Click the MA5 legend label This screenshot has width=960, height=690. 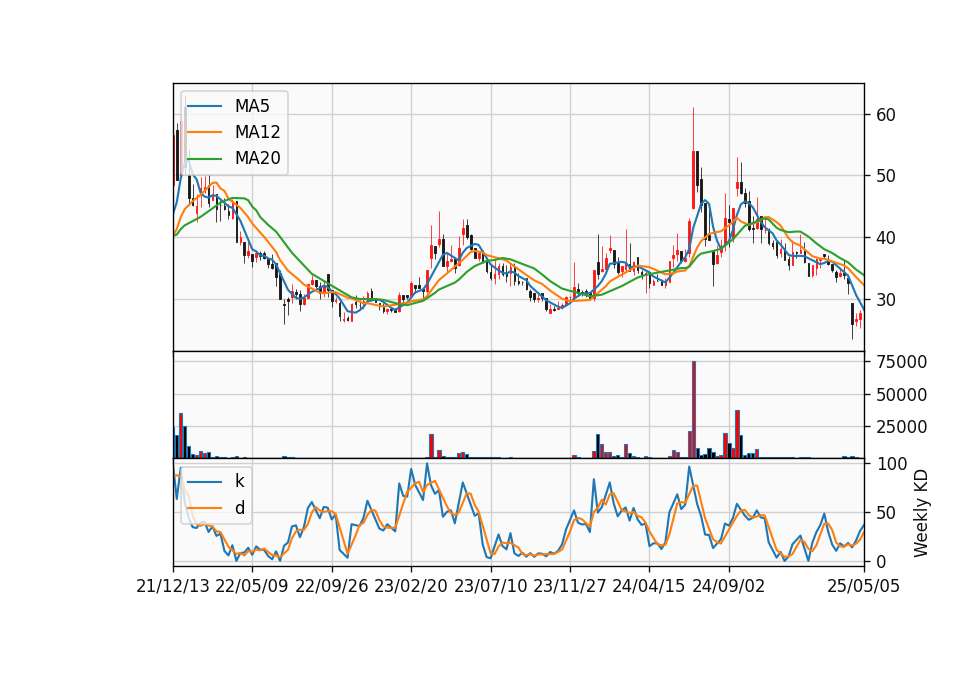click(x=252, y=106)
